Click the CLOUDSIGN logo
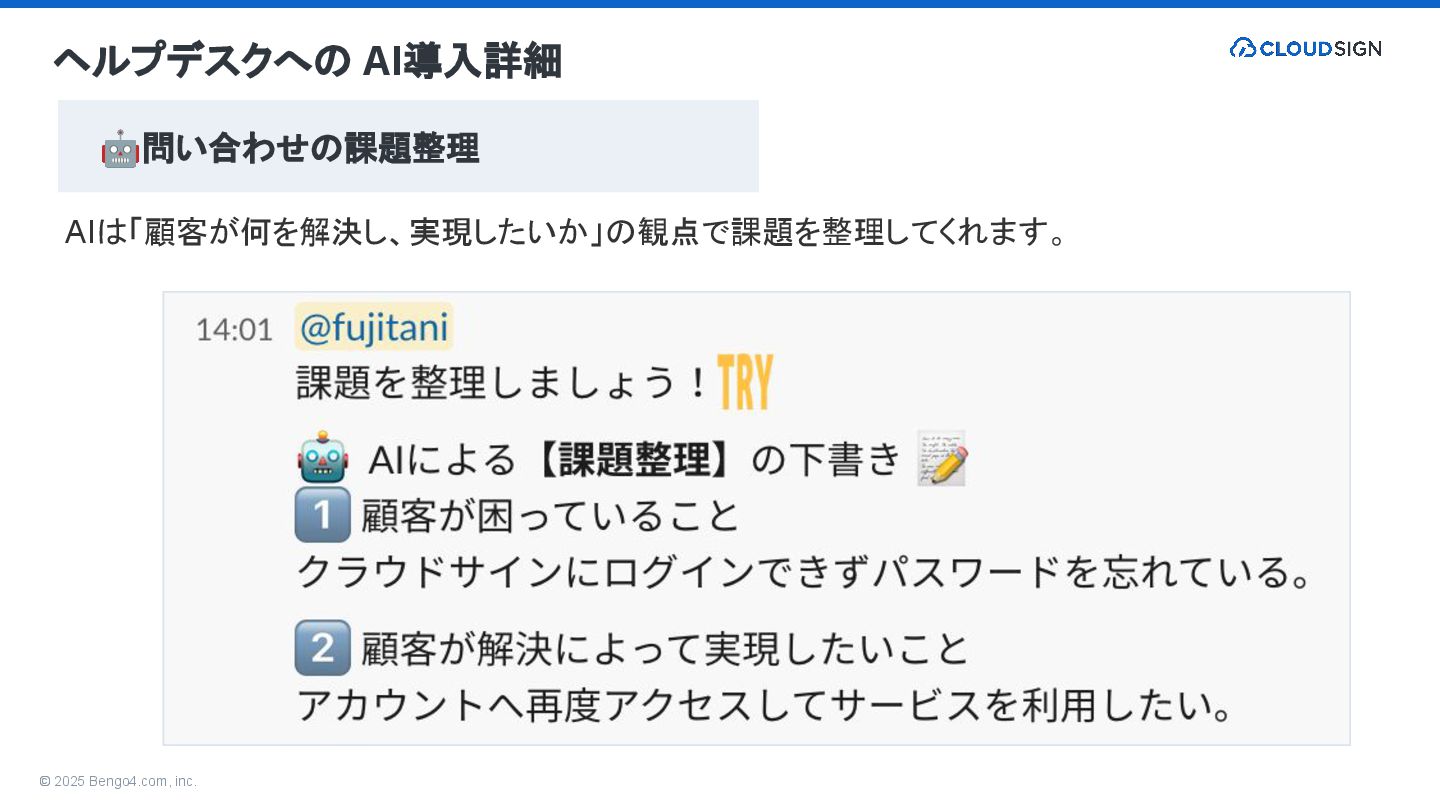 pyautogui.click(x=1305, y=47)
